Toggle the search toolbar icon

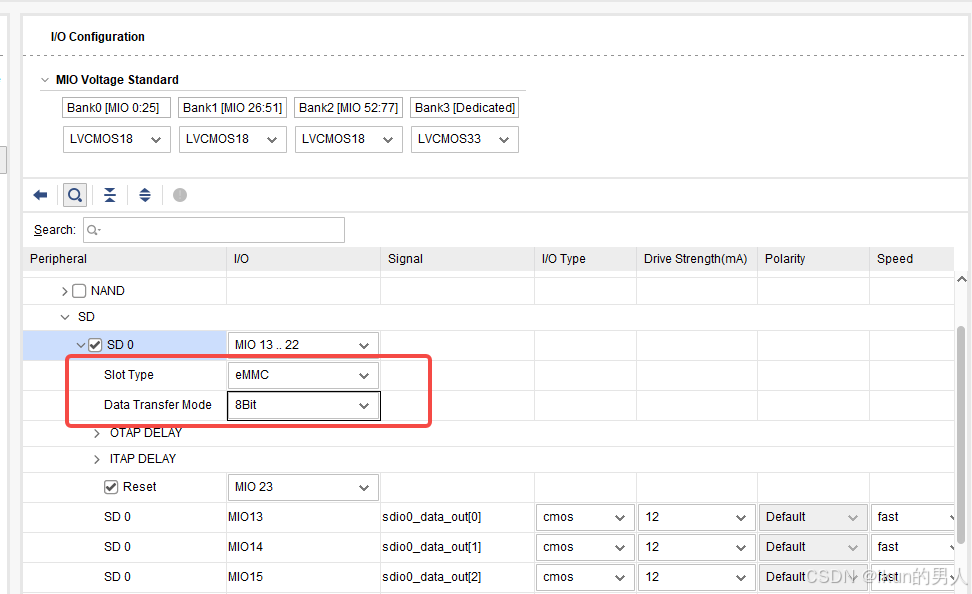[x=74, y=194]
